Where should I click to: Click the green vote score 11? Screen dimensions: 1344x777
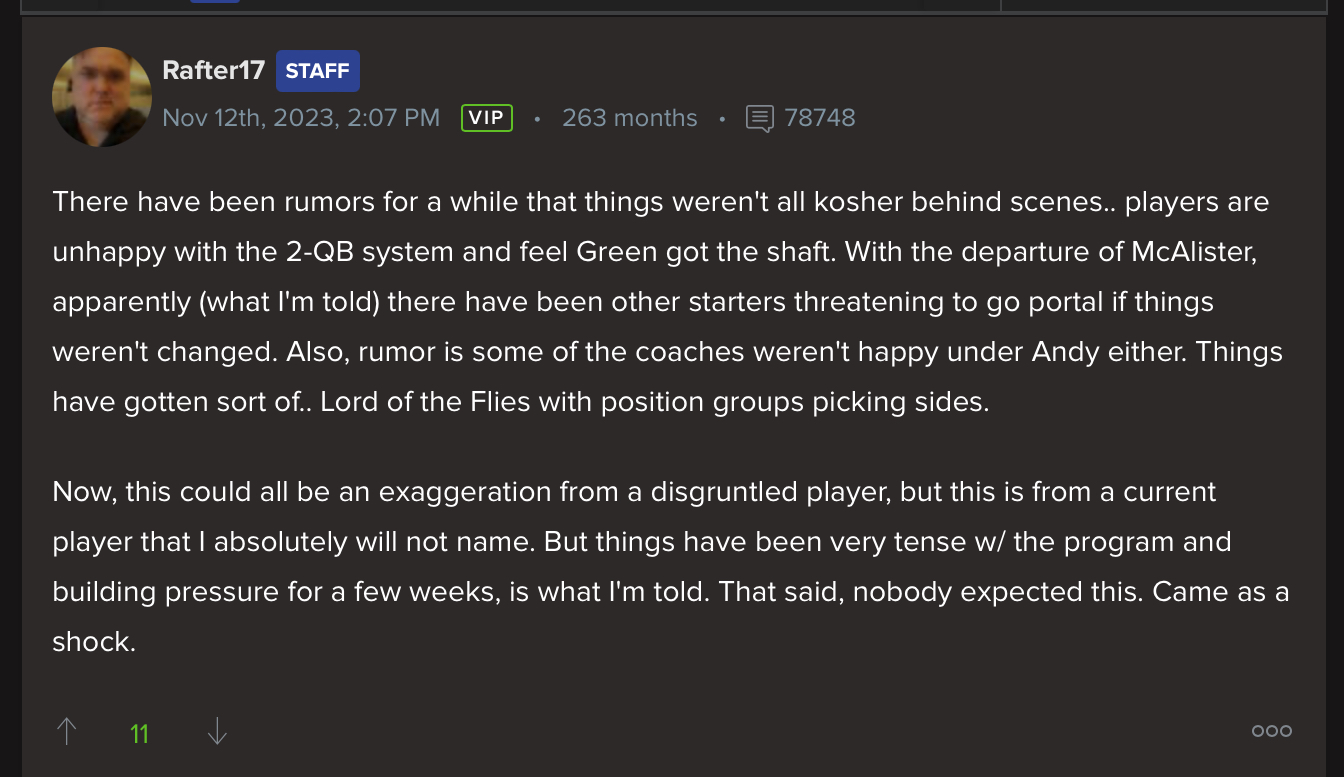139,734
